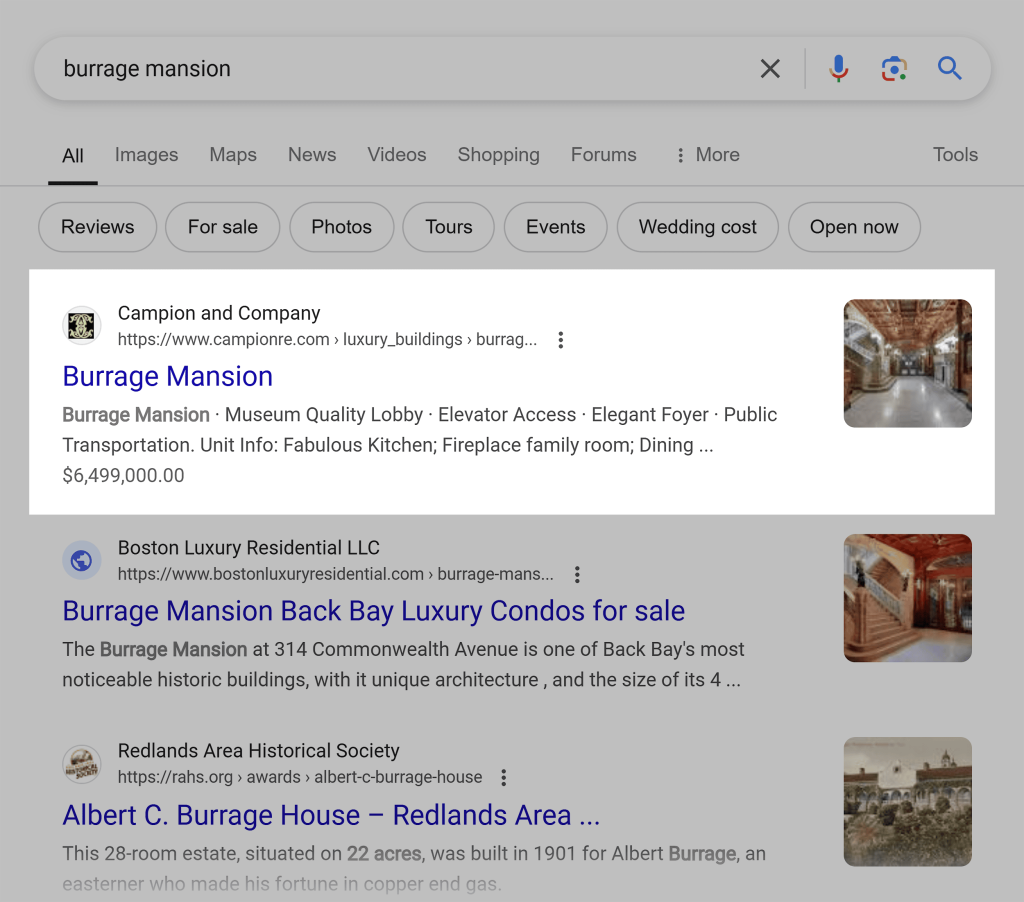This screenshot has height=902, width=1024.
Task: Open the Campion result lobby interior thumbnail
Action: (908, 363)
